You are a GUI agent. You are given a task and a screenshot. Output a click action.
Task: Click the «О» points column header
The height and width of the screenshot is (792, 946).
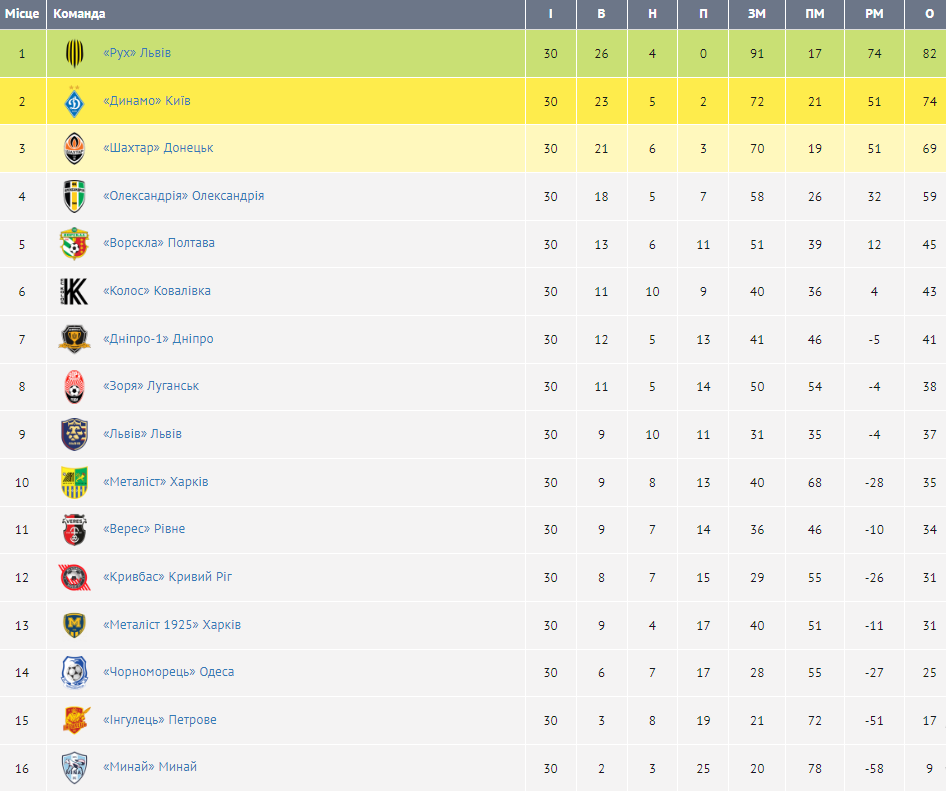coord(930,14)
